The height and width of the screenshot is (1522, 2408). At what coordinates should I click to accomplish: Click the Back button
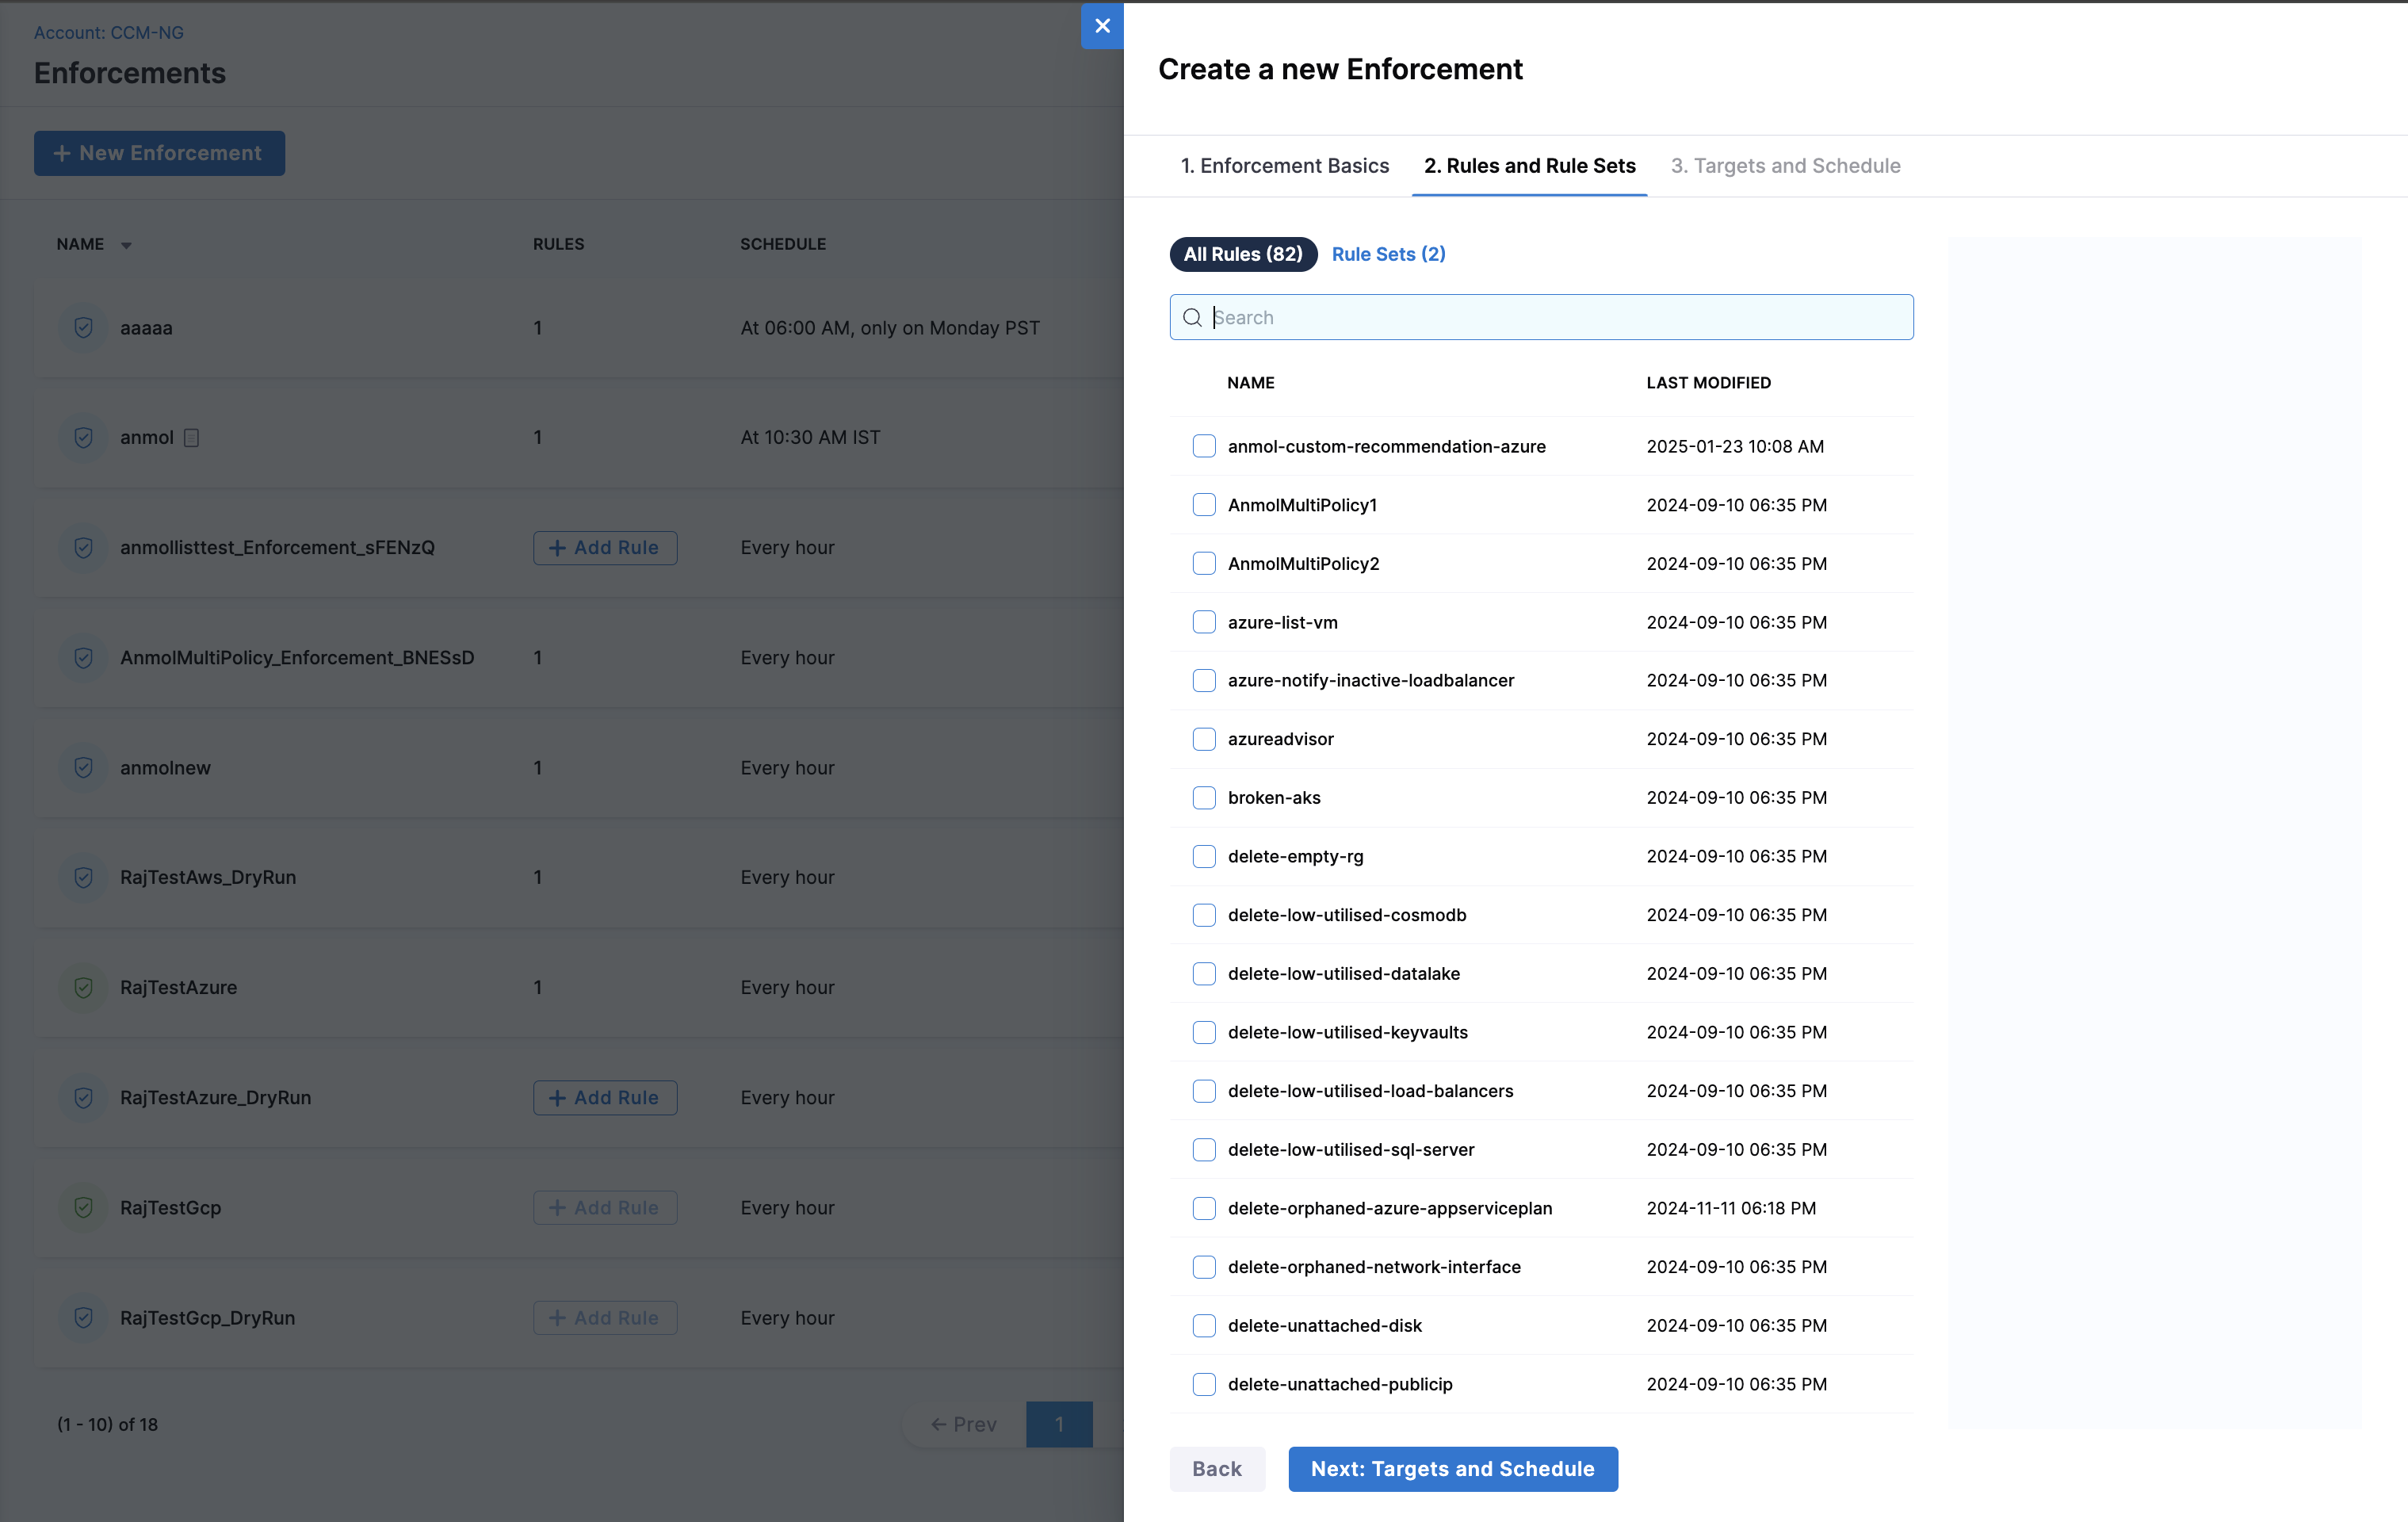click(1216, 1469)
